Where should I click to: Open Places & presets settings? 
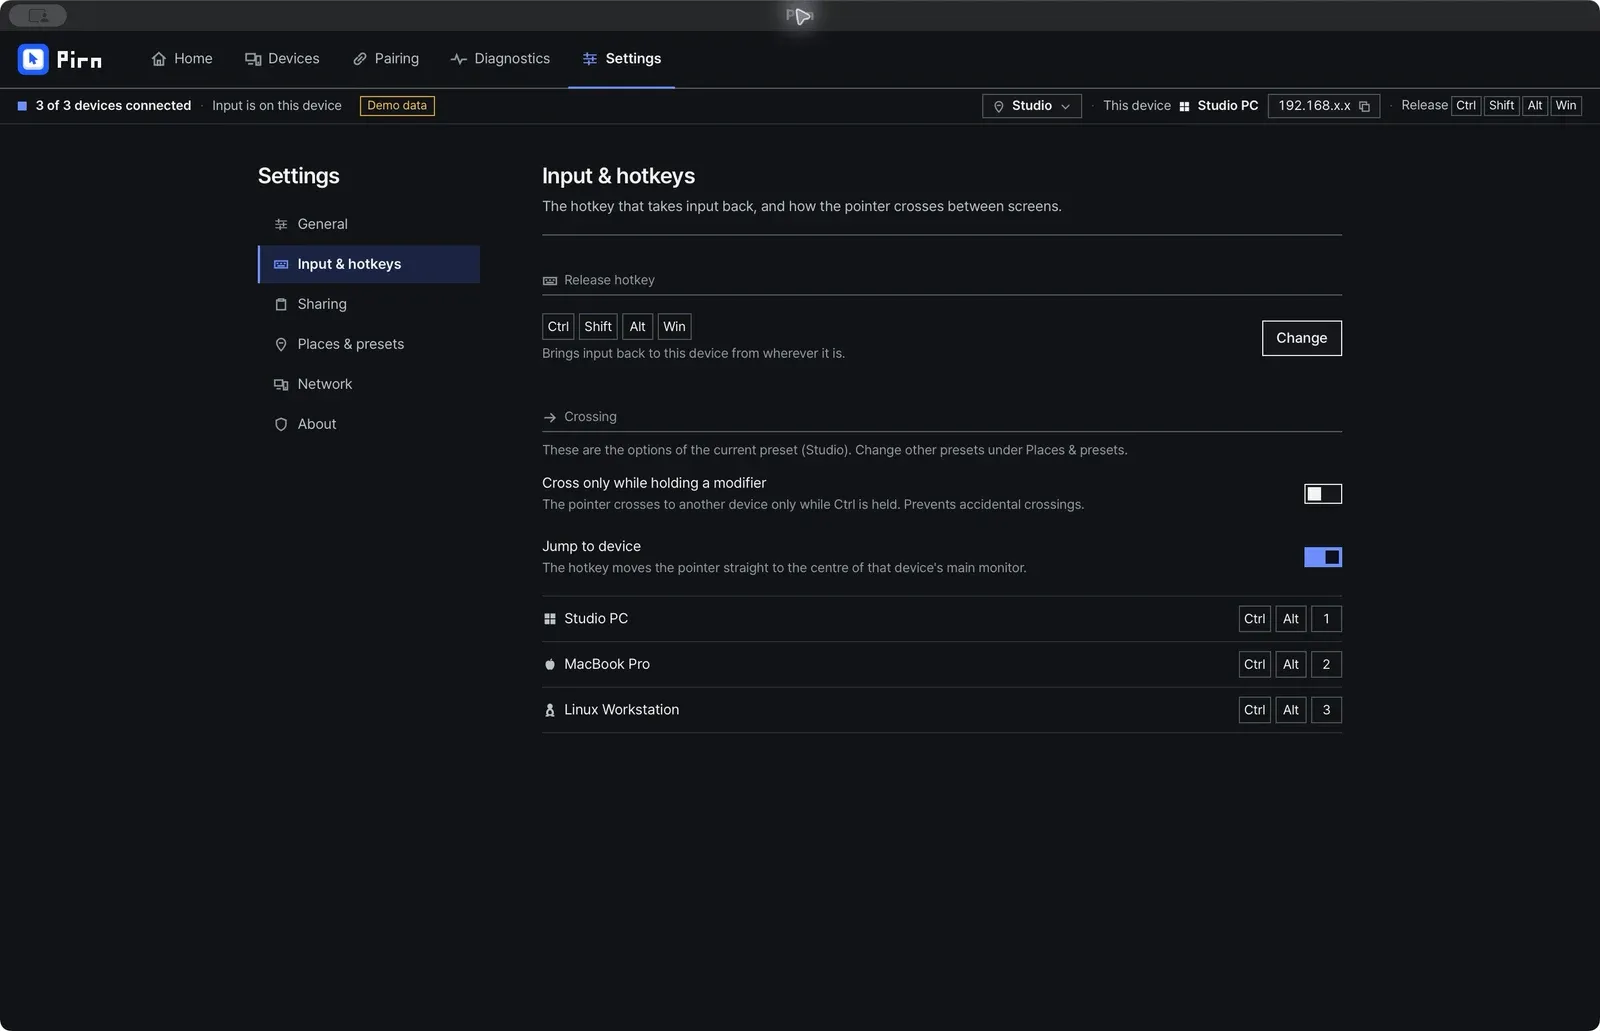[369, 344]
